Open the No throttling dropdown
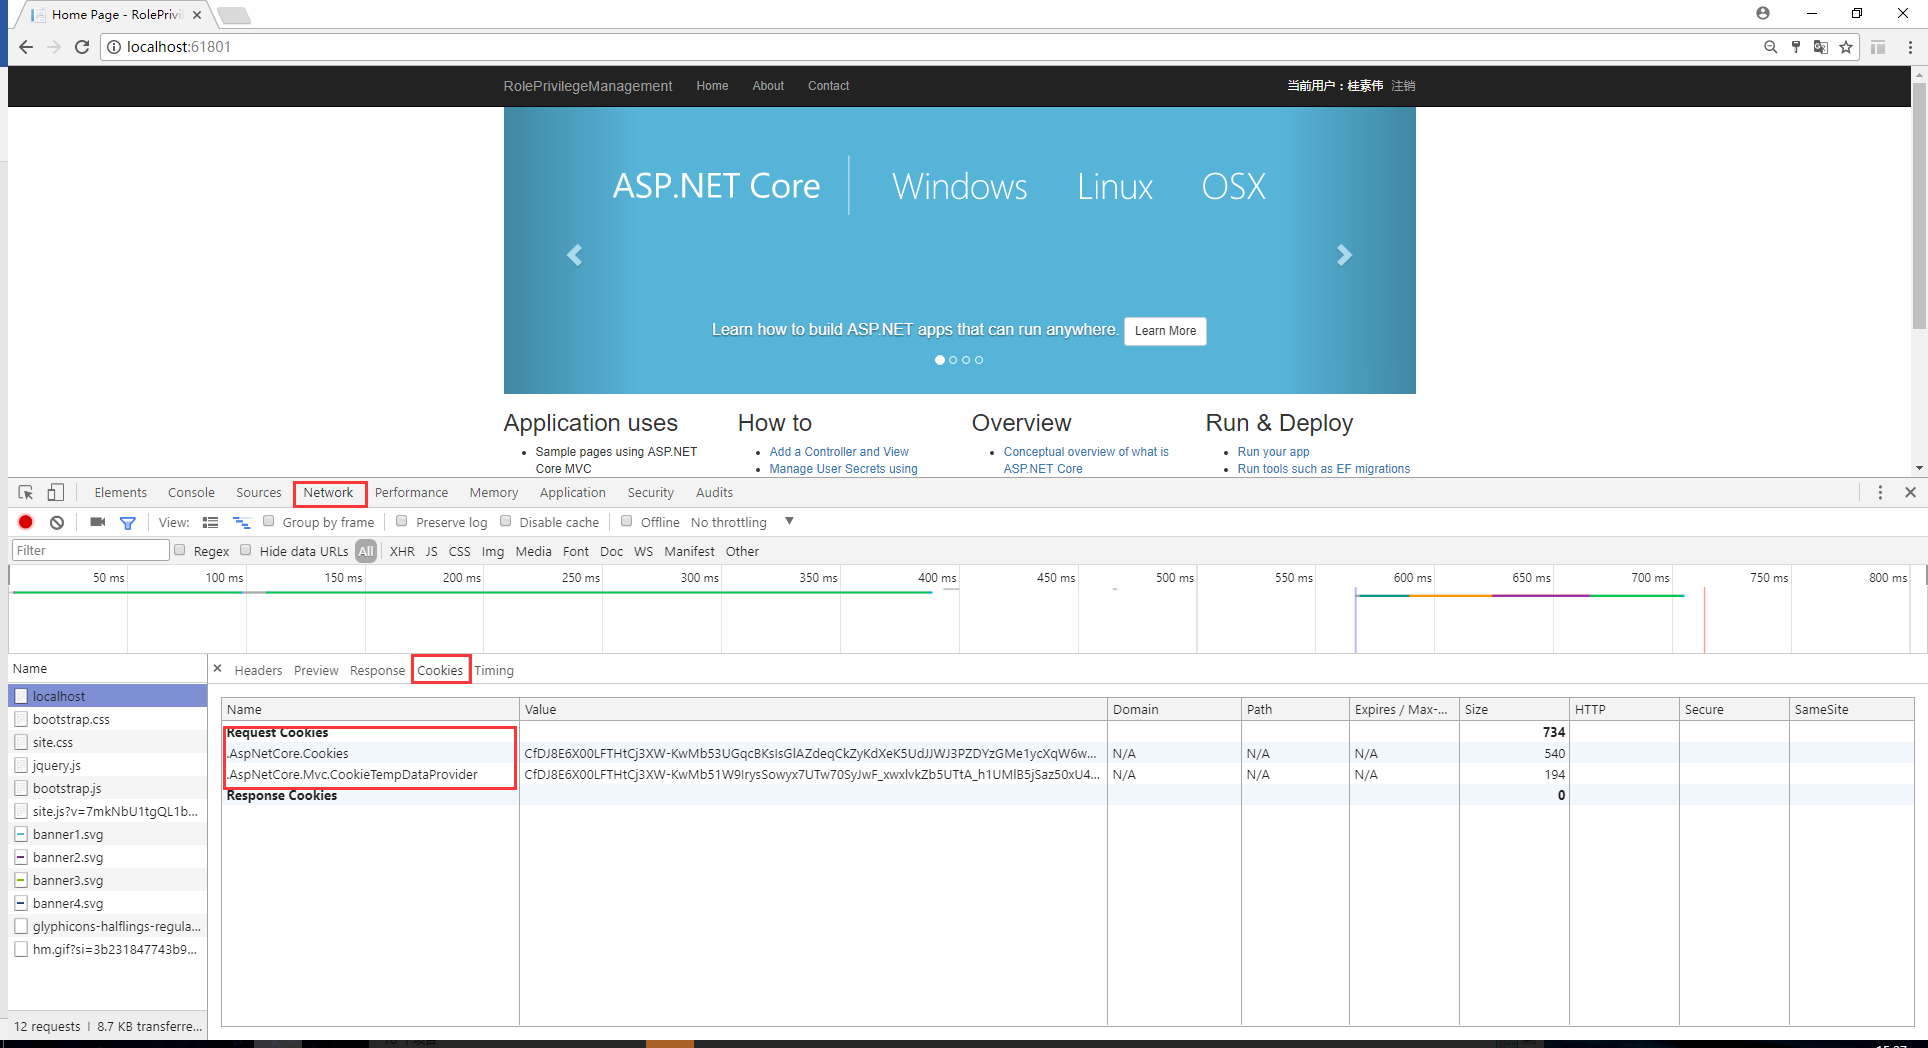 tap(742, 522)
